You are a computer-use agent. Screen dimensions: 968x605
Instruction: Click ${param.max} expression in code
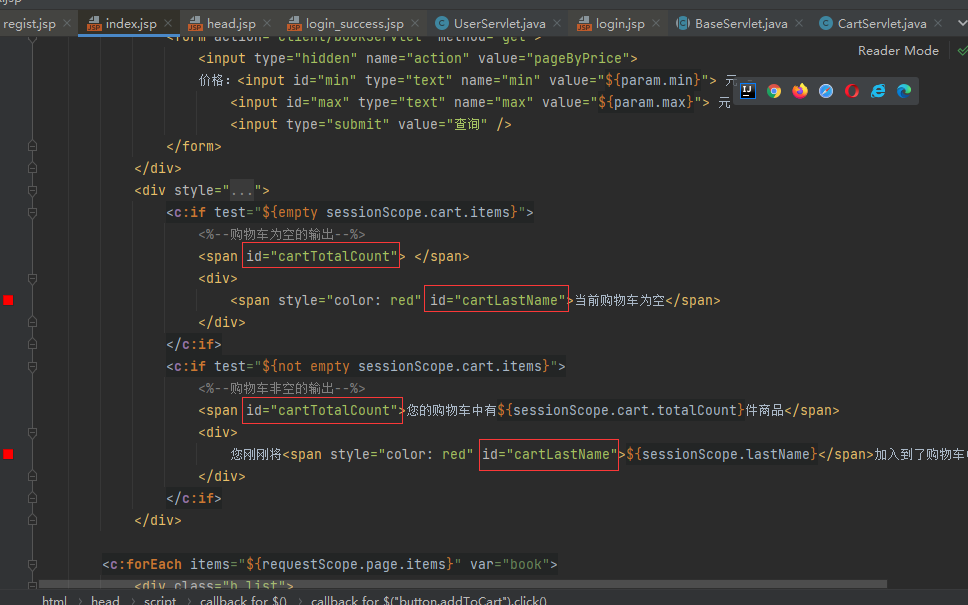tap(646, 102)
